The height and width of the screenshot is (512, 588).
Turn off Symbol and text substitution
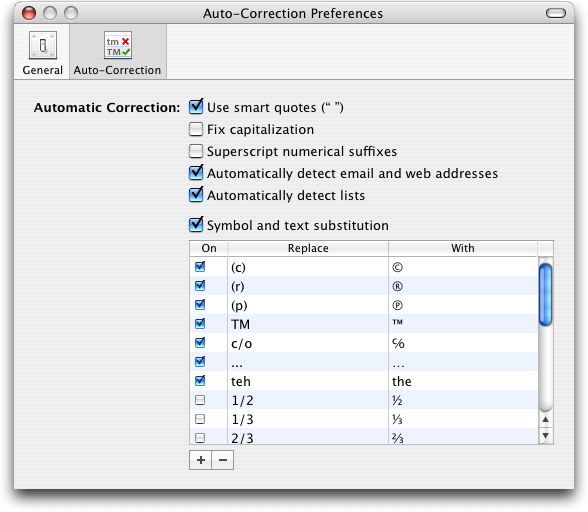tap(196, 225)
